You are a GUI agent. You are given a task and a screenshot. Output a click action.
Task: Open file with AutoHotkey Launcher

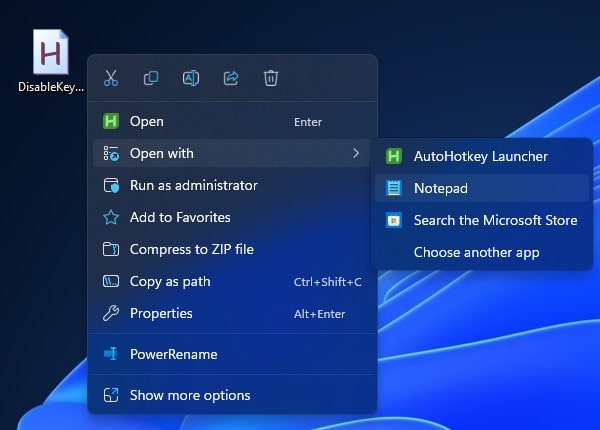[x=482, y=156]
